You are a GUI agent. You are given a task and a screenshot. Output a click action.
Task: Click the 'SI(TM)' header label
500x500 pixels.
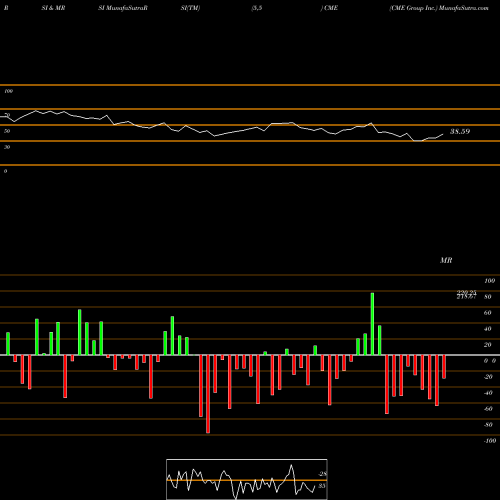pos(190,8)
